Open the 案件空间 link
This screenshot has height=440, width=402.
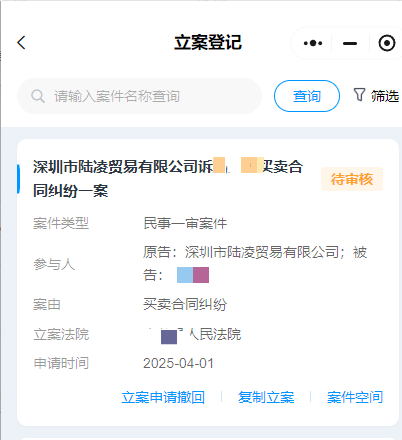pos(355,397)
